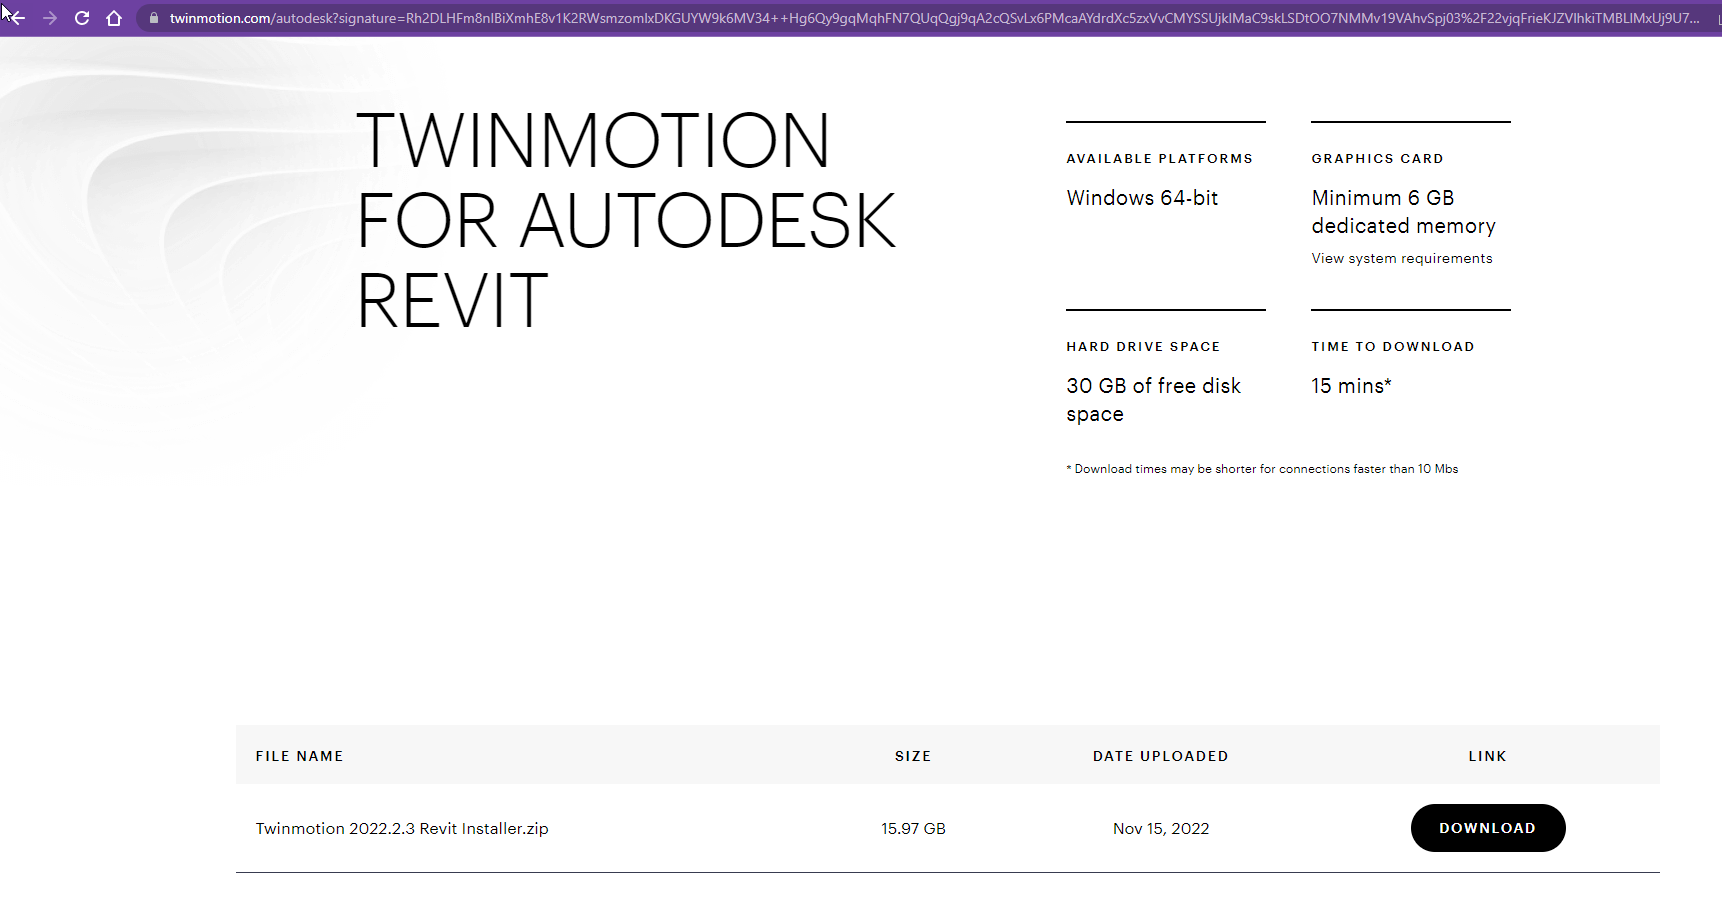Click the TIME TO DOWNLOAD label
Screen dimensions: 1722x903
pyautogui.click(x=1393, y=346)
